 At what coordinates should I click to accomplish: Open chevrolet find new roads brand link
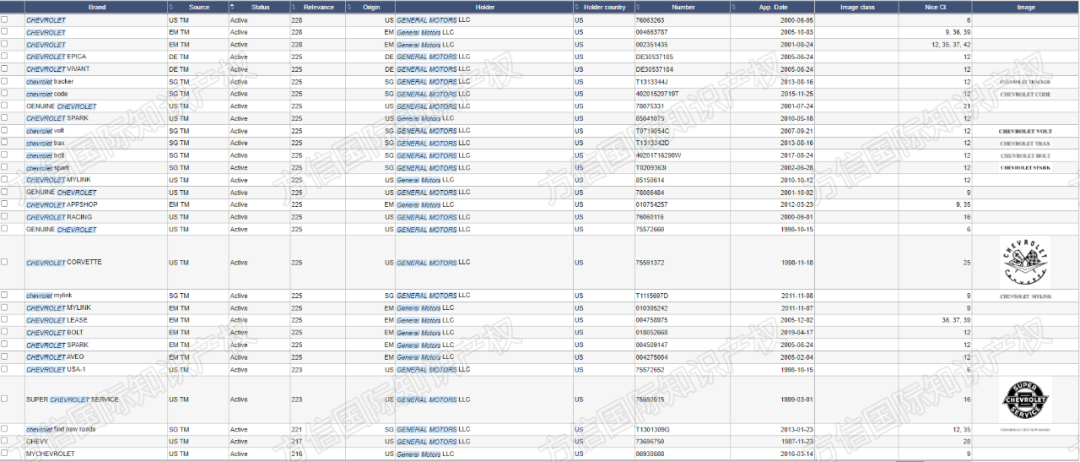pyautogui.click(x=61, y=429)
